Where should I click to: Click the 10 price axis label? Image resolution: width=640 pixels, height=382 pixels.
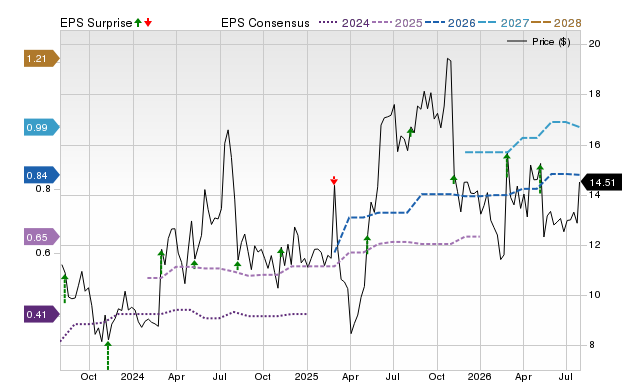[x=594, y=295]
